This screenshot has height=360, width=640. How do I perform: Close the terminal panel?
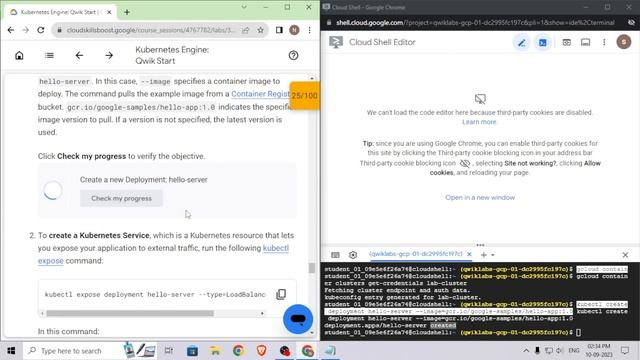pyautogui.click(x=625, y=255)
